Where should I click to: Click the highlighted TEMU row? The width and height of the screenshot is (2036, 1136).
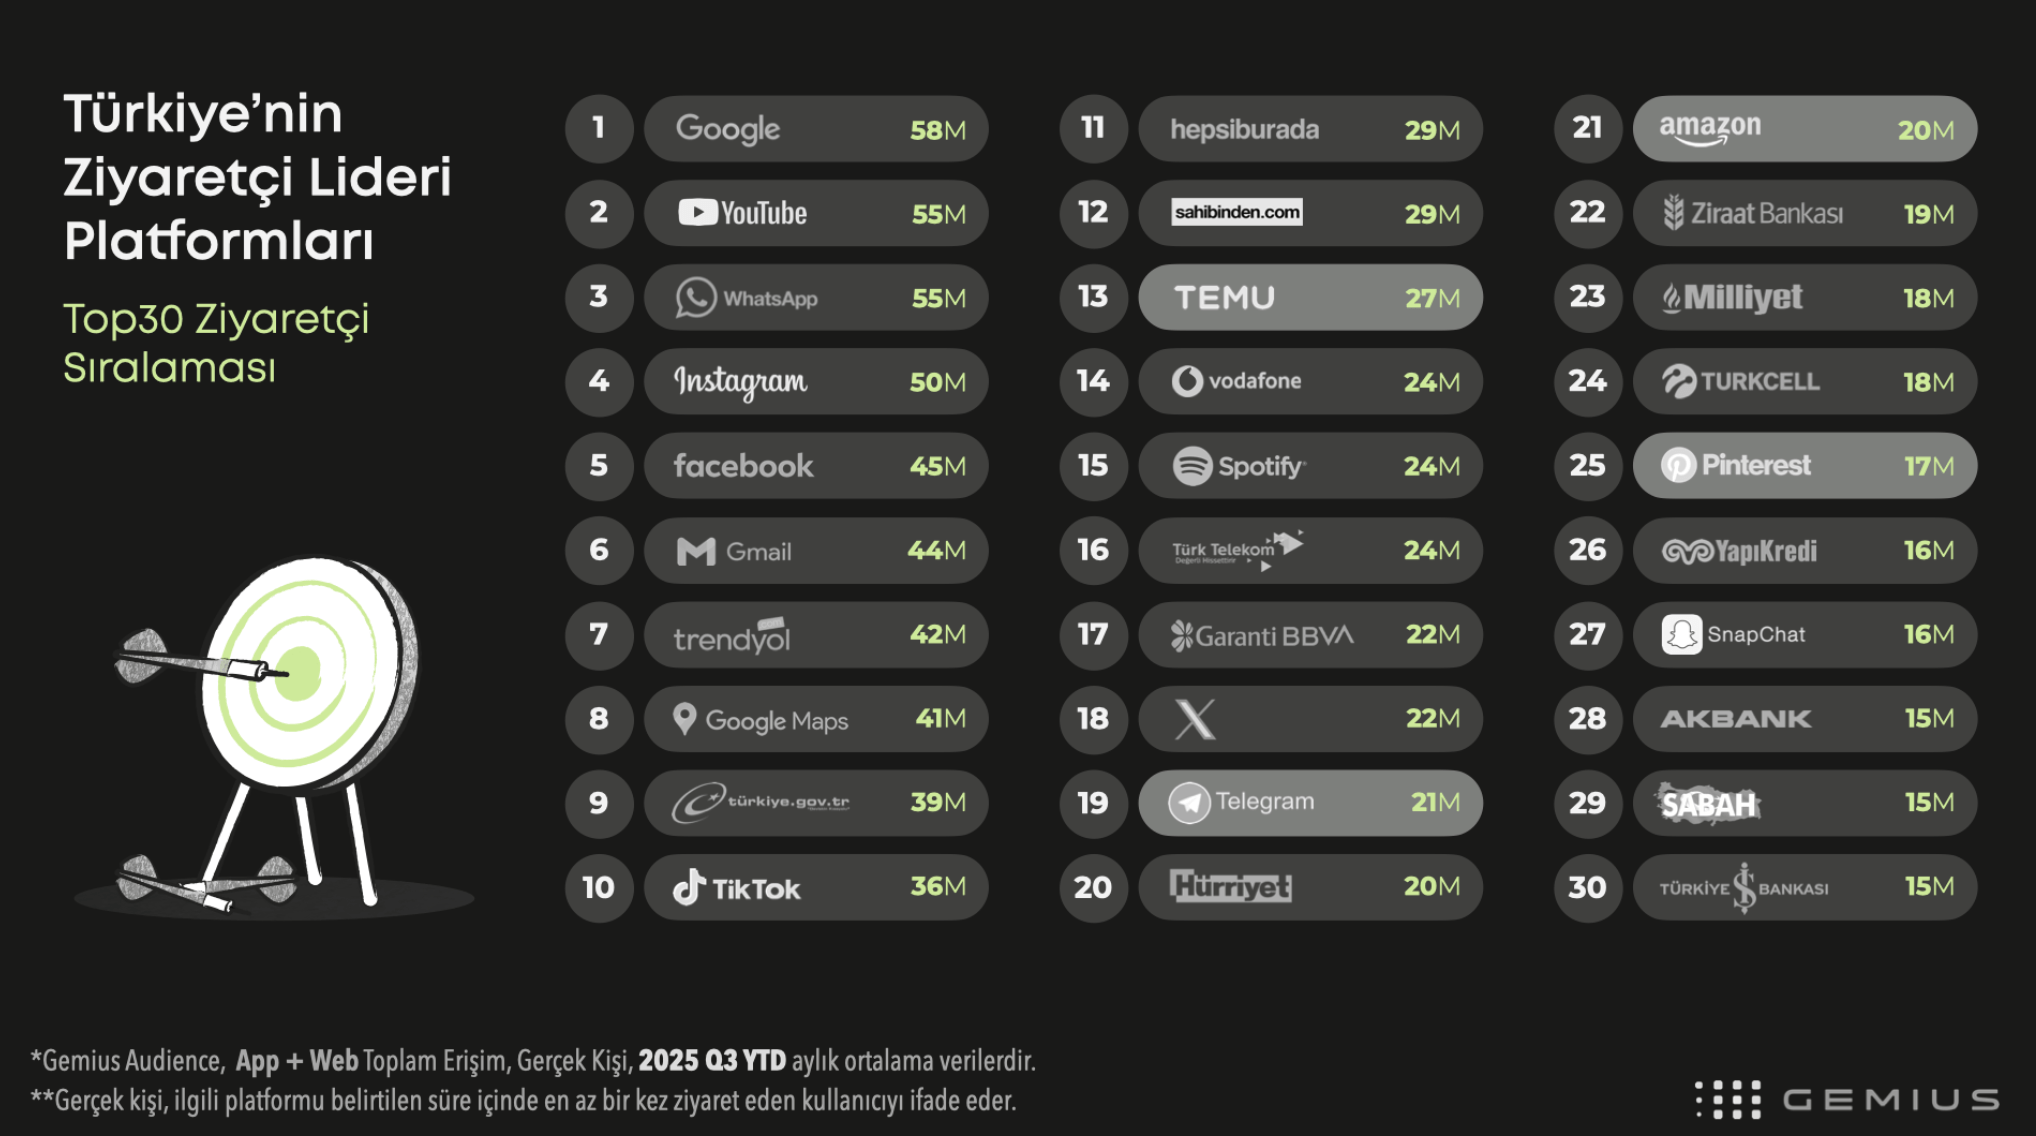tap(1310, 298)
